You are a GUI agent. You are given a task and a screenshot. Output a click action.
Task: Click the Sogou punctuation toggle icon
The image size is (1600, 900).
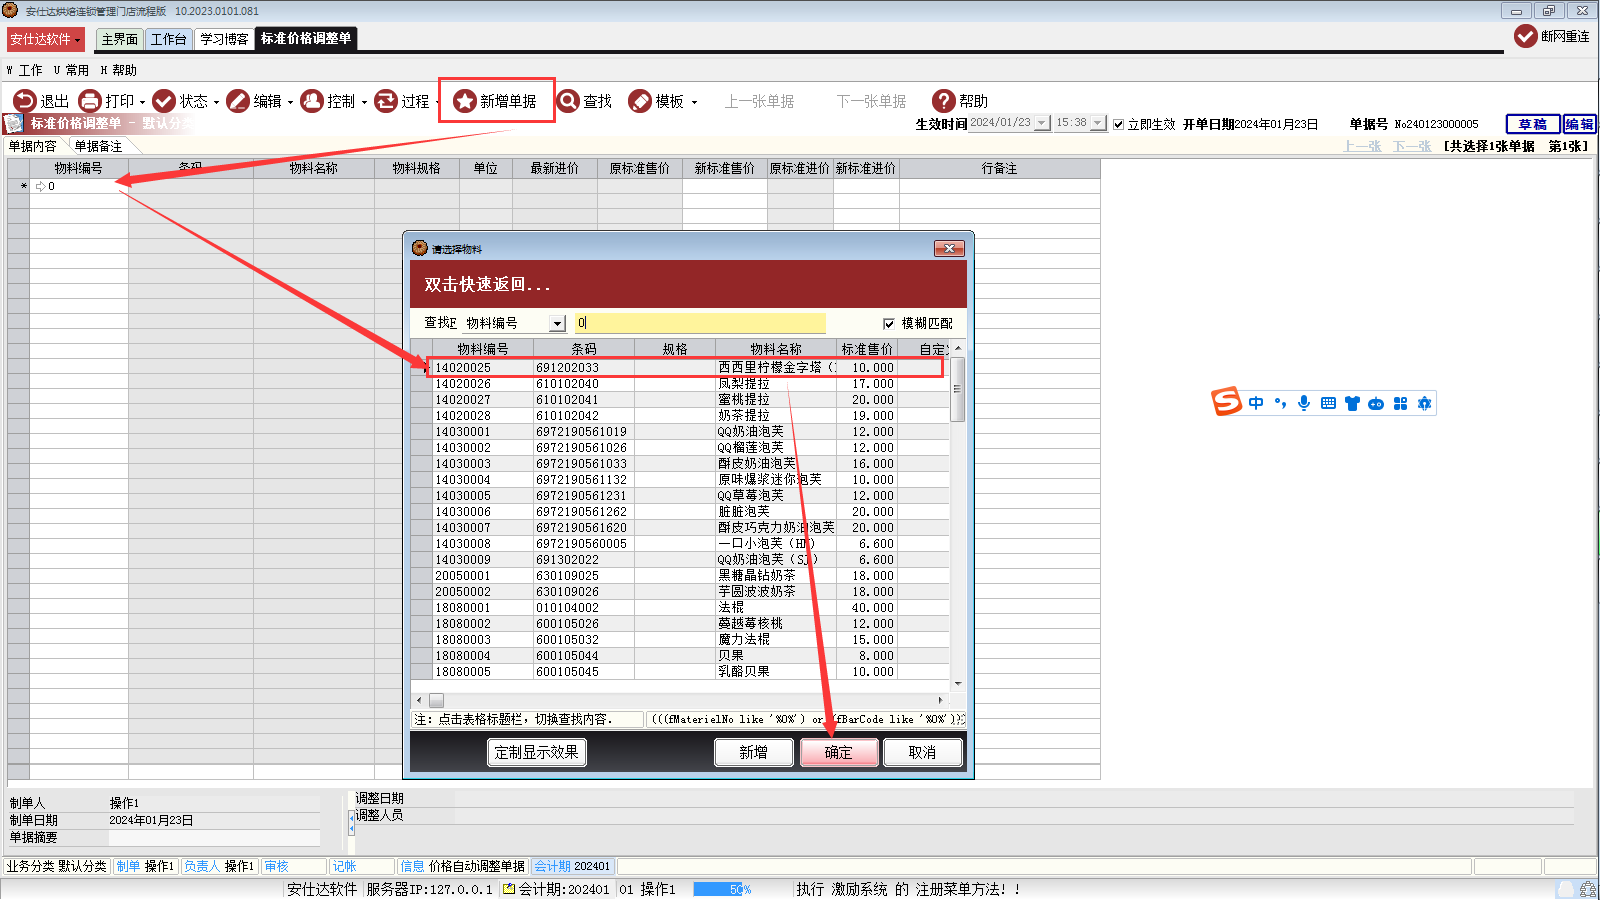pyautogui.click(x=1280, y=403)
